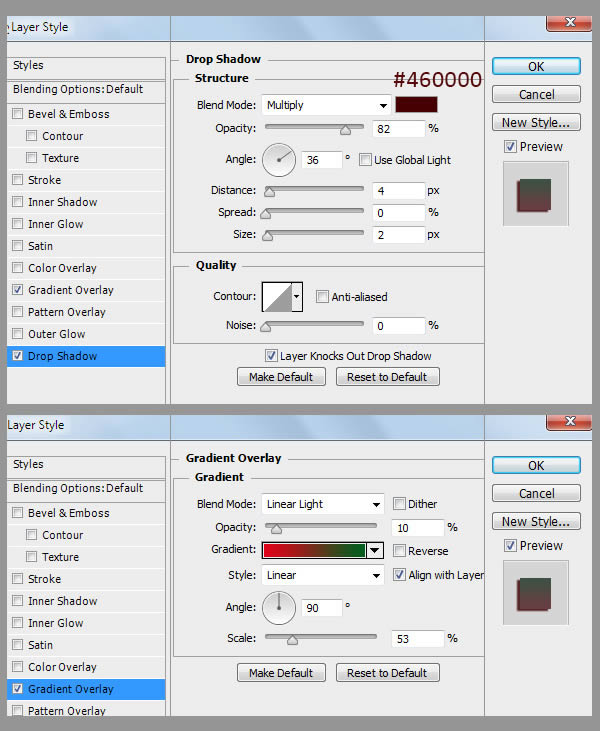Open the Linear Light blend mode dropdown

pos(322,504)
